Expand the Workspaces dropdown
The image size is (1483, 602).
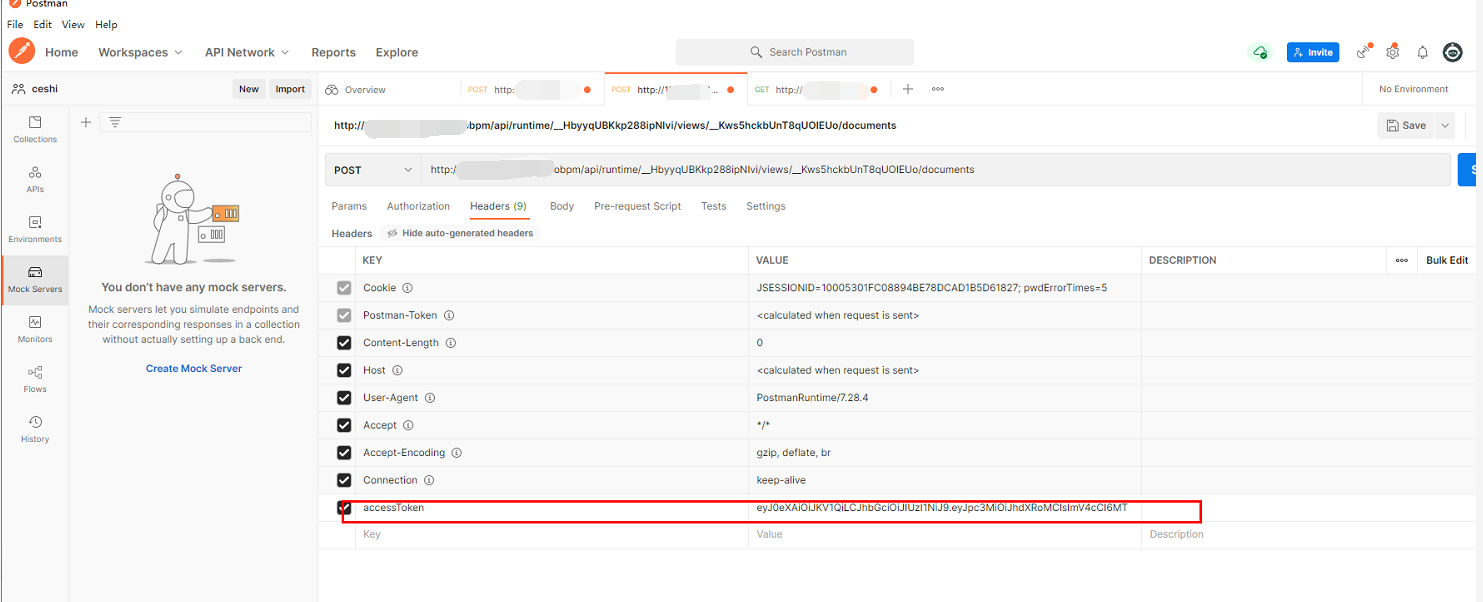coord(140,52)
